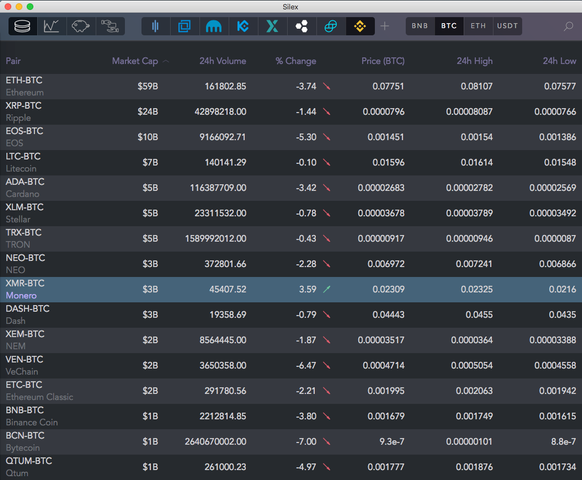Select the KuCoin exchange icon

(x=243, y=26)
